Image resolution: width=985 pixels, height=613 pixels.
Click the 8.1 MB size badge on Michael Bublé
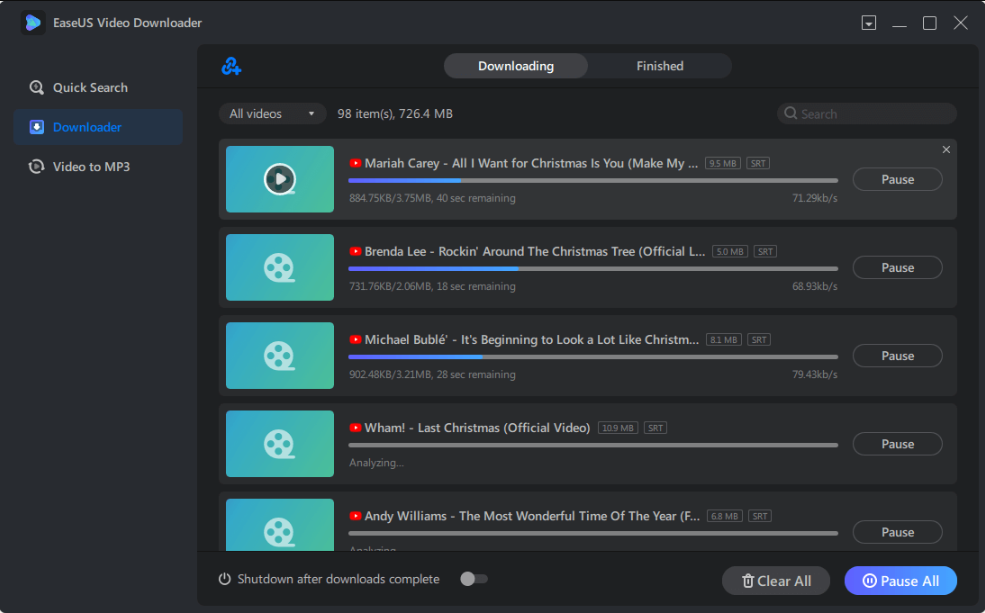point(723,340)
